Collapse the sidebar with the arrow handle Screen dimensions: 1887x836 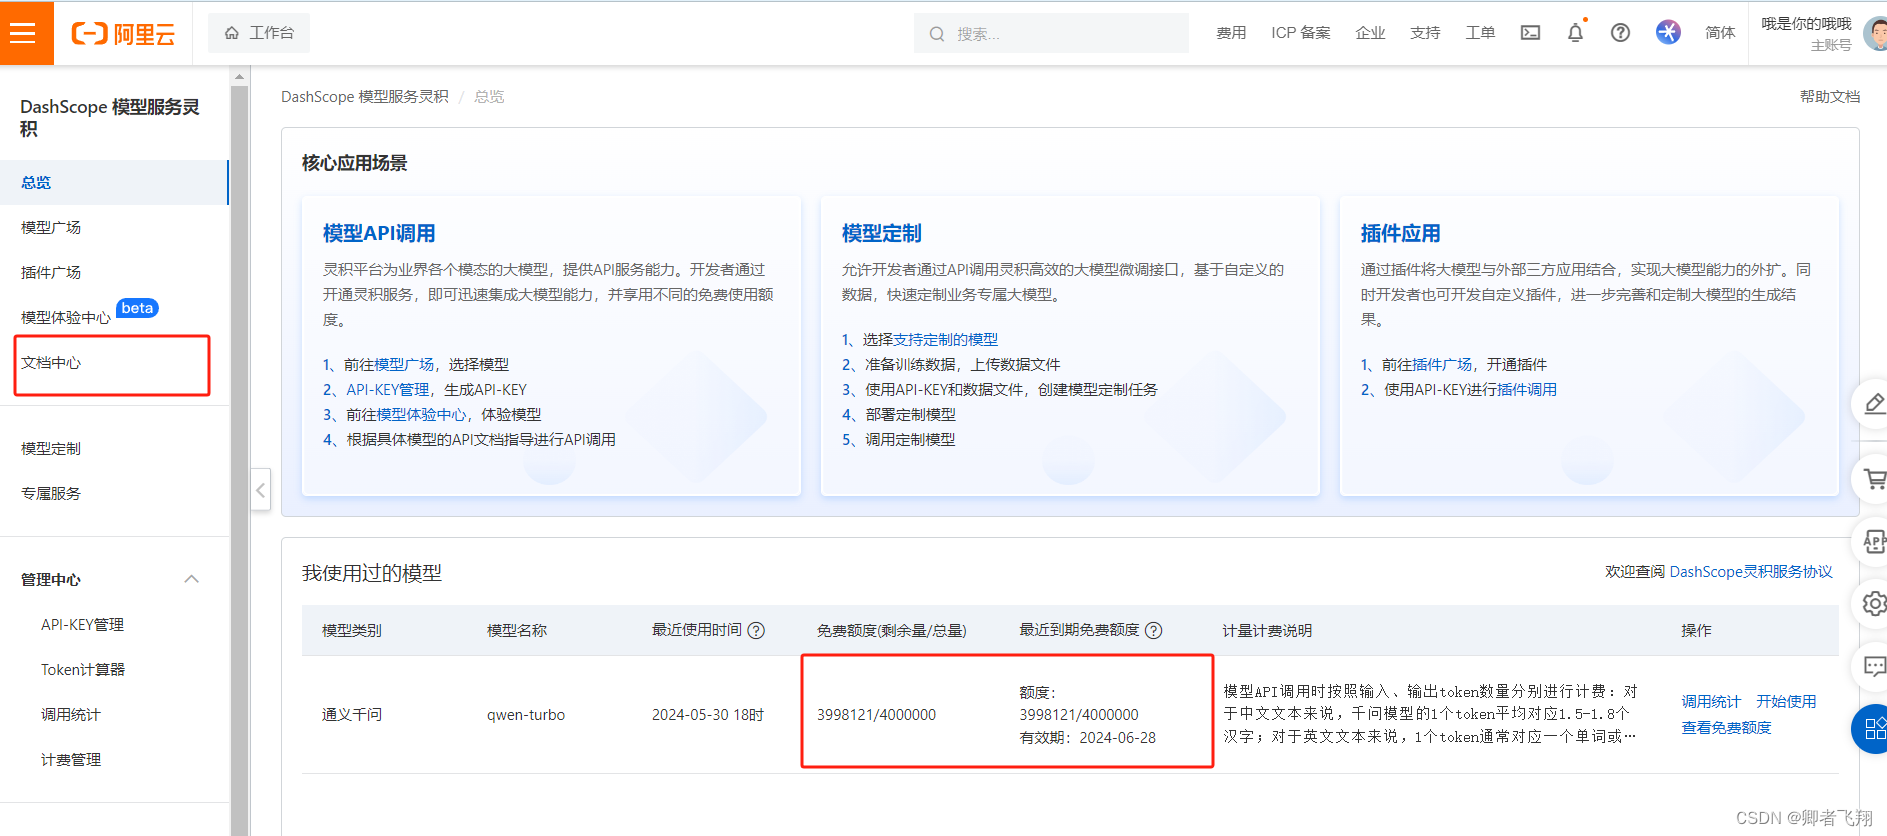click(x=261, y=490)
